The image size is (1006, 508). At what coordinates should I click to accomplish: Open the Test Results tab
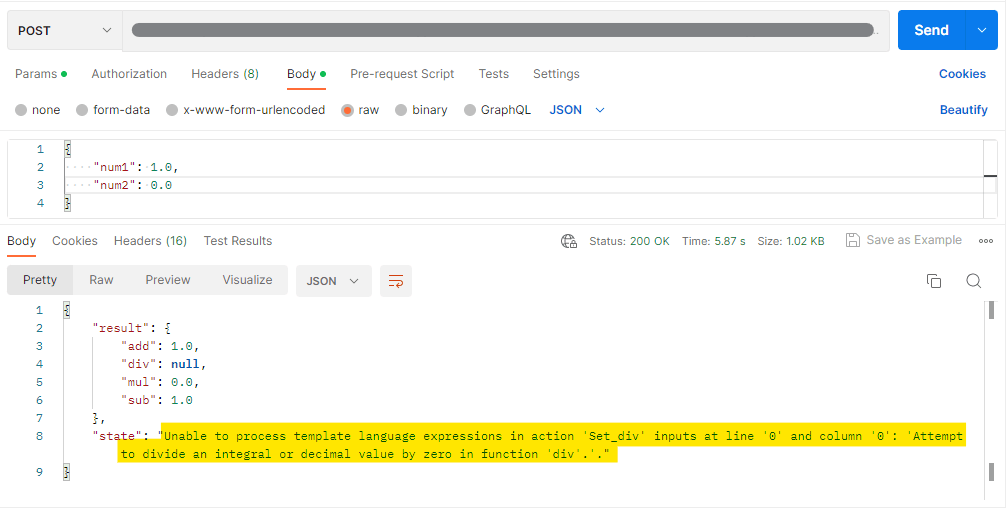(x=237, y=241)
